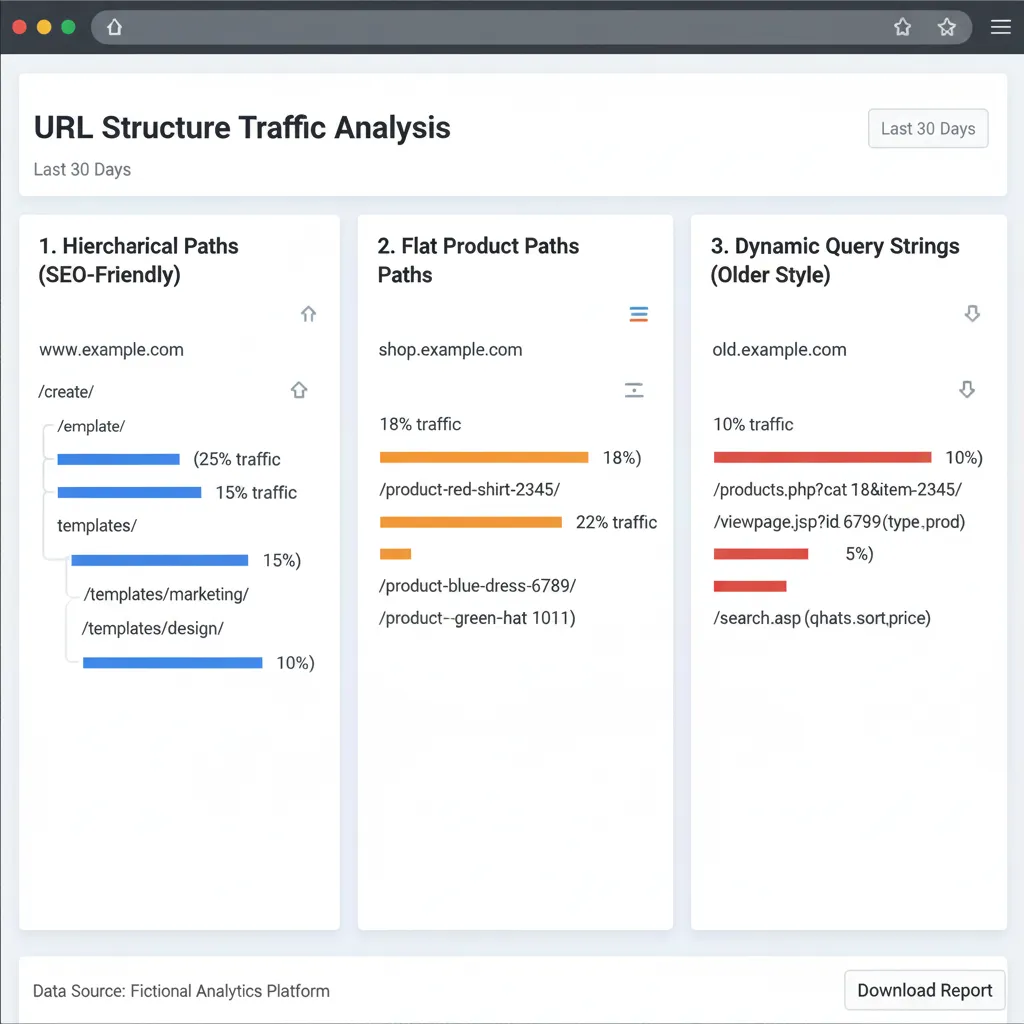The width and height of the screenshot is (1024, 1024).
Task: Open the /product-red-shirt-2345/ link
Action: pos(469,489)
